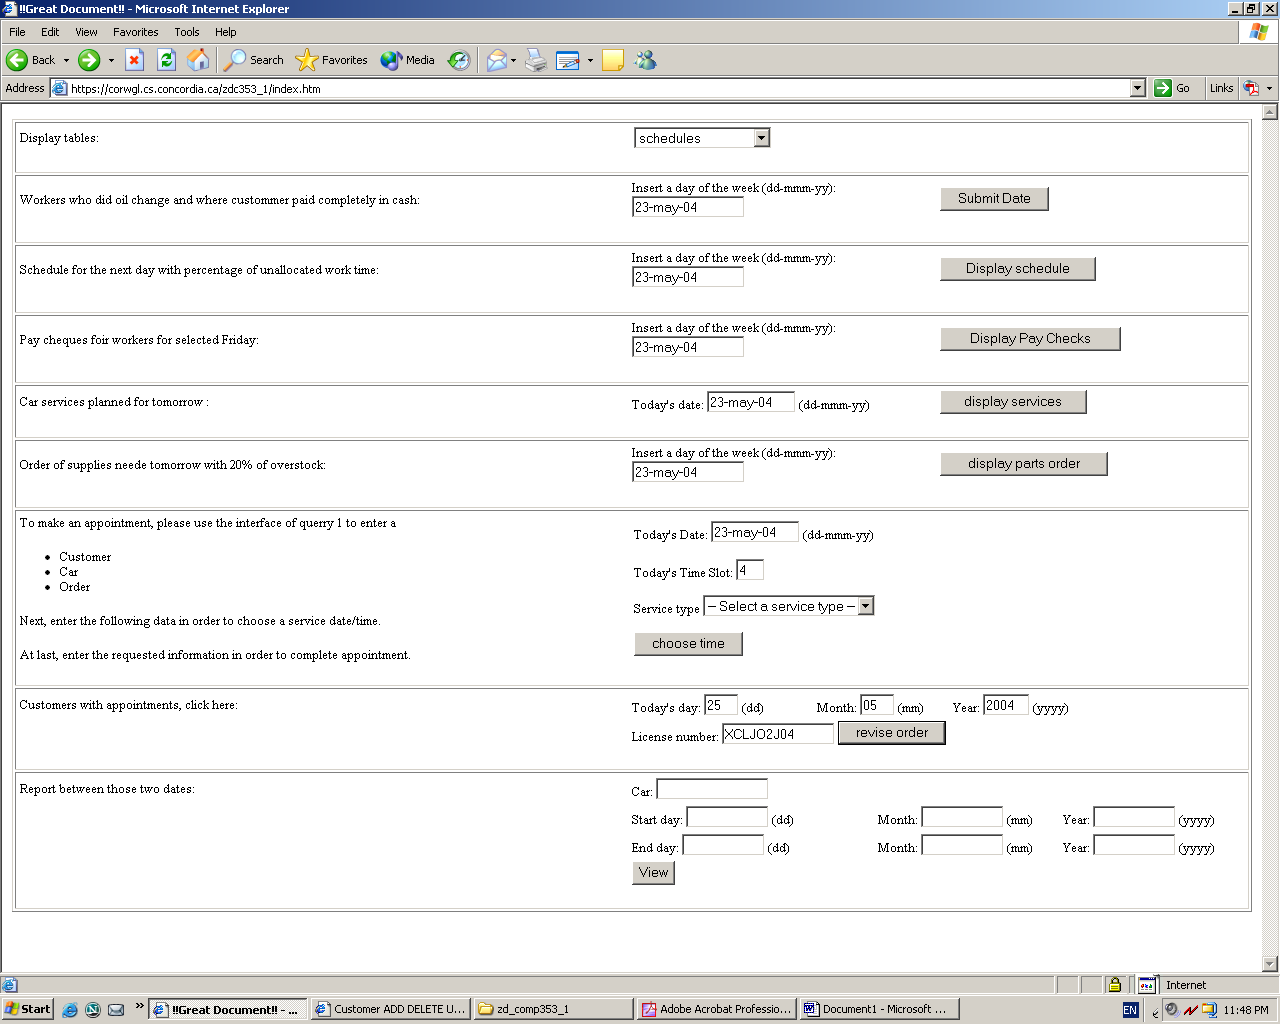Screen dimensions: 1280x1024
Task: Open the Tools menu
Action: point(187,32)
